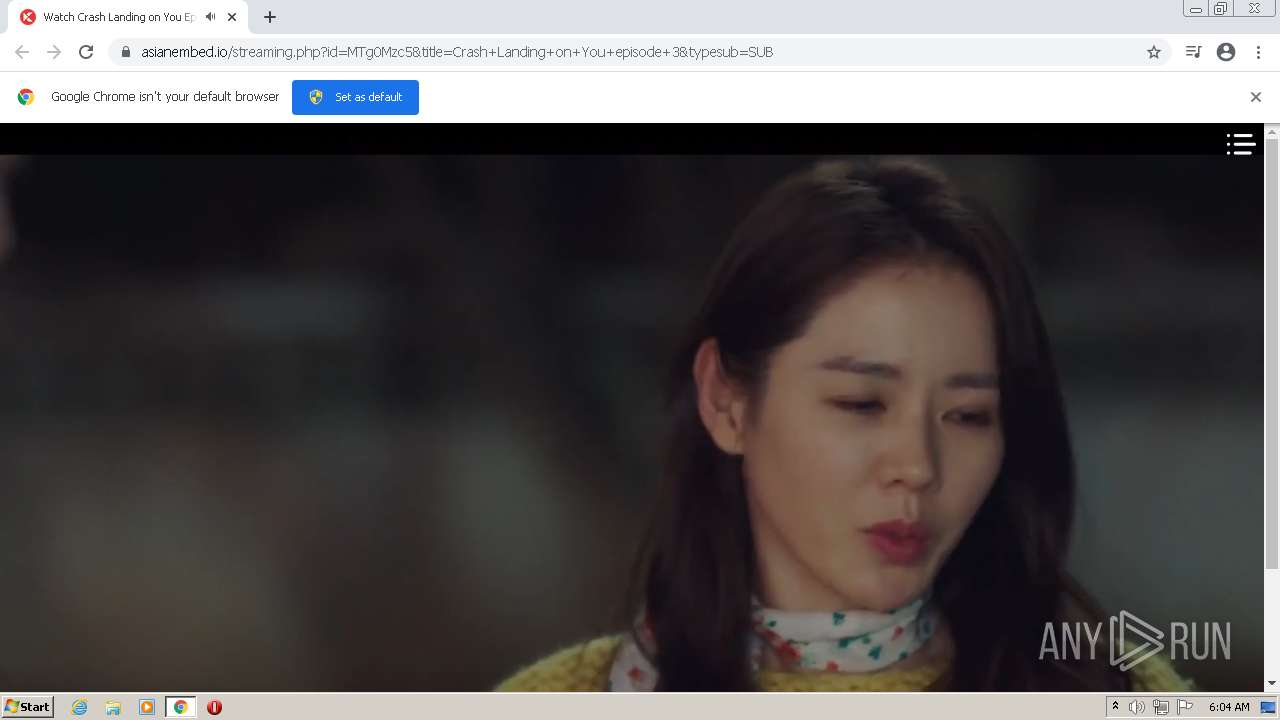Viewport: 1280px width, 720px height.
Task: Click the browser back arrow
Action: [22, 52]
